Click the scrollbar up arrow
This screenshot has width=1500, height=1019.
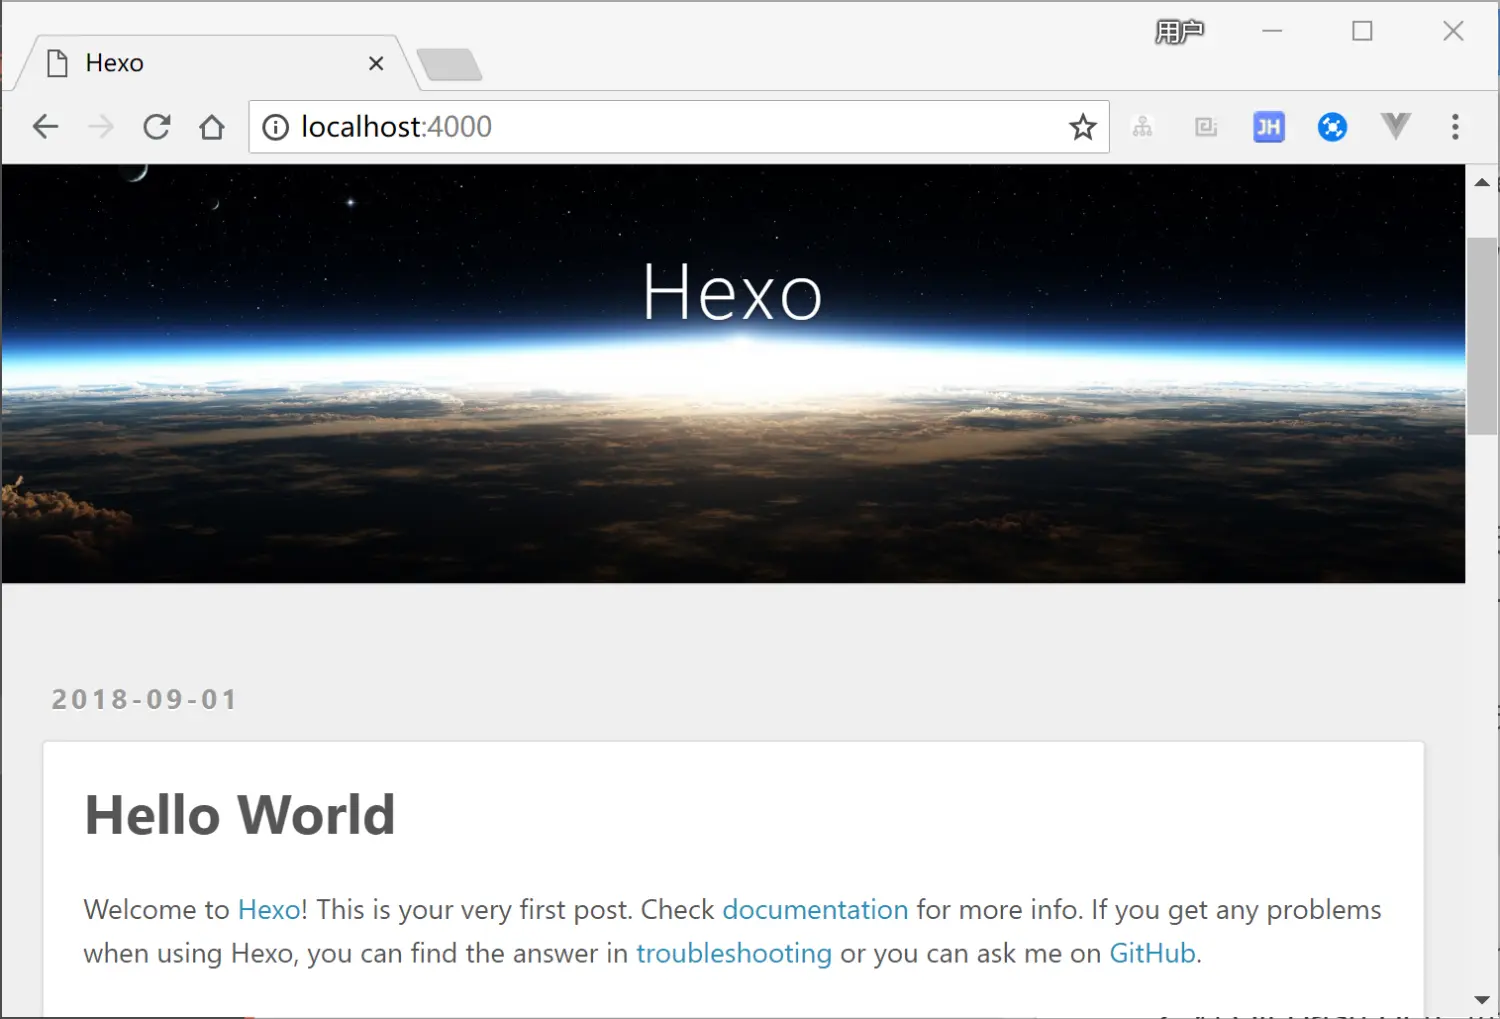[1482, 182]
